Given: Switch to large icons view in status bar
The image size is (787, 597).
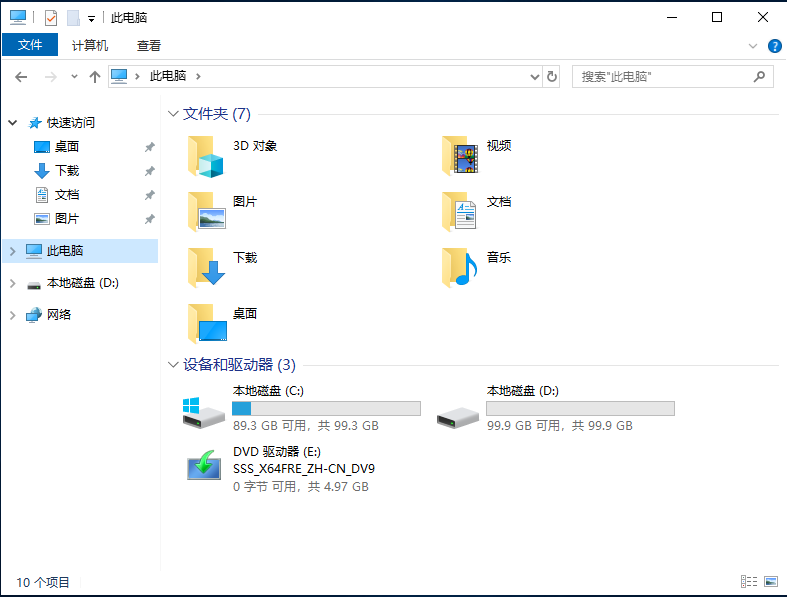Looking at the screenshot, I should pyautogui.click(x=771, y=581).
